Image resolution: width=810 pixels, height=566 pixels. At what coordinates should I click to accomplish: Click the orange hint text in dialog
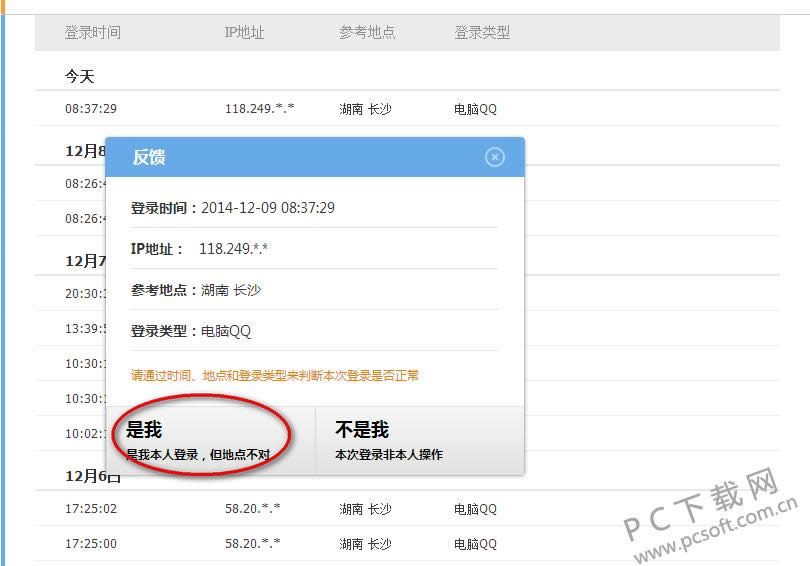275,376
